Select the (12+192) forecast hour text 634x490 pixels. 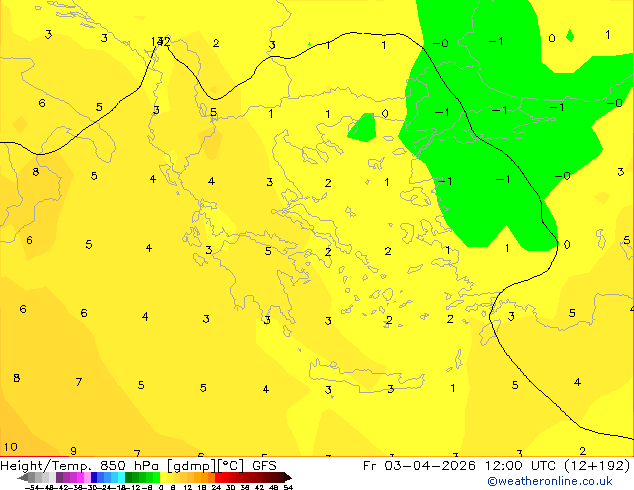pyautogui.click(x=597, y=466)
